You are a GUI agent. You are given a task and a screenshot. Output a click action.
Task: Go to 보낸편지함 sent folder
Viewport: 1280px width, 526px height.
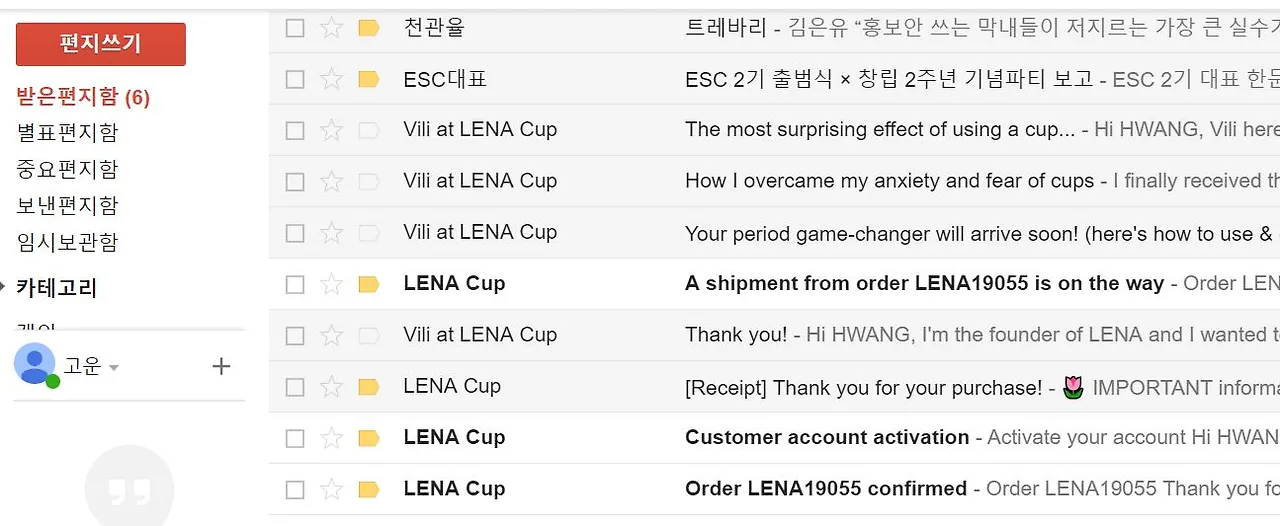(x=68, y=205)
